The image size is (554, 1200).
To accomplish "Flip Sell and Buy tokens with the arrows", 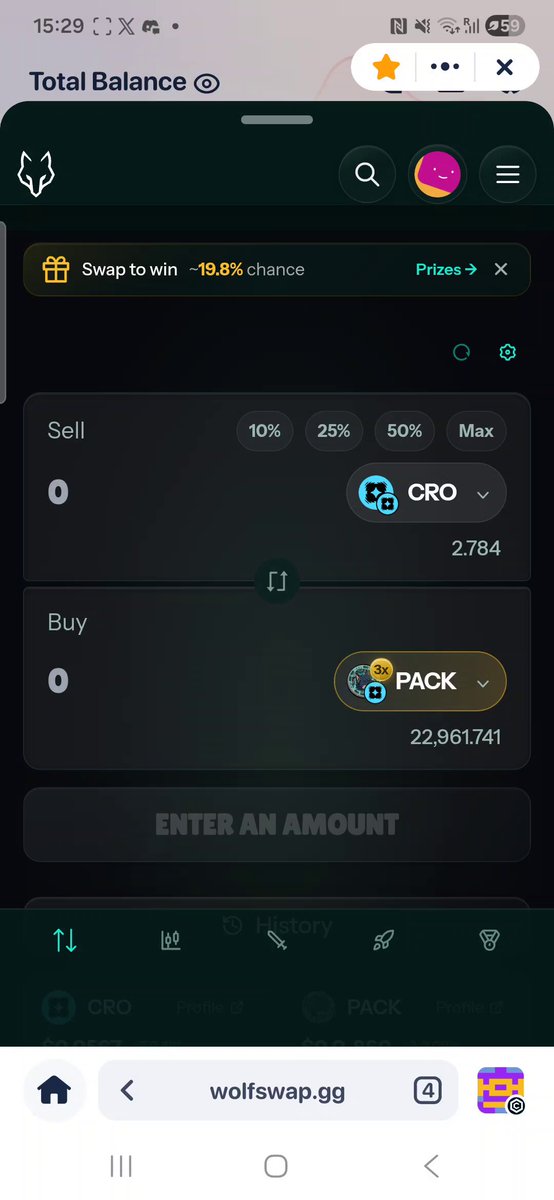I will tap(277, 580).
